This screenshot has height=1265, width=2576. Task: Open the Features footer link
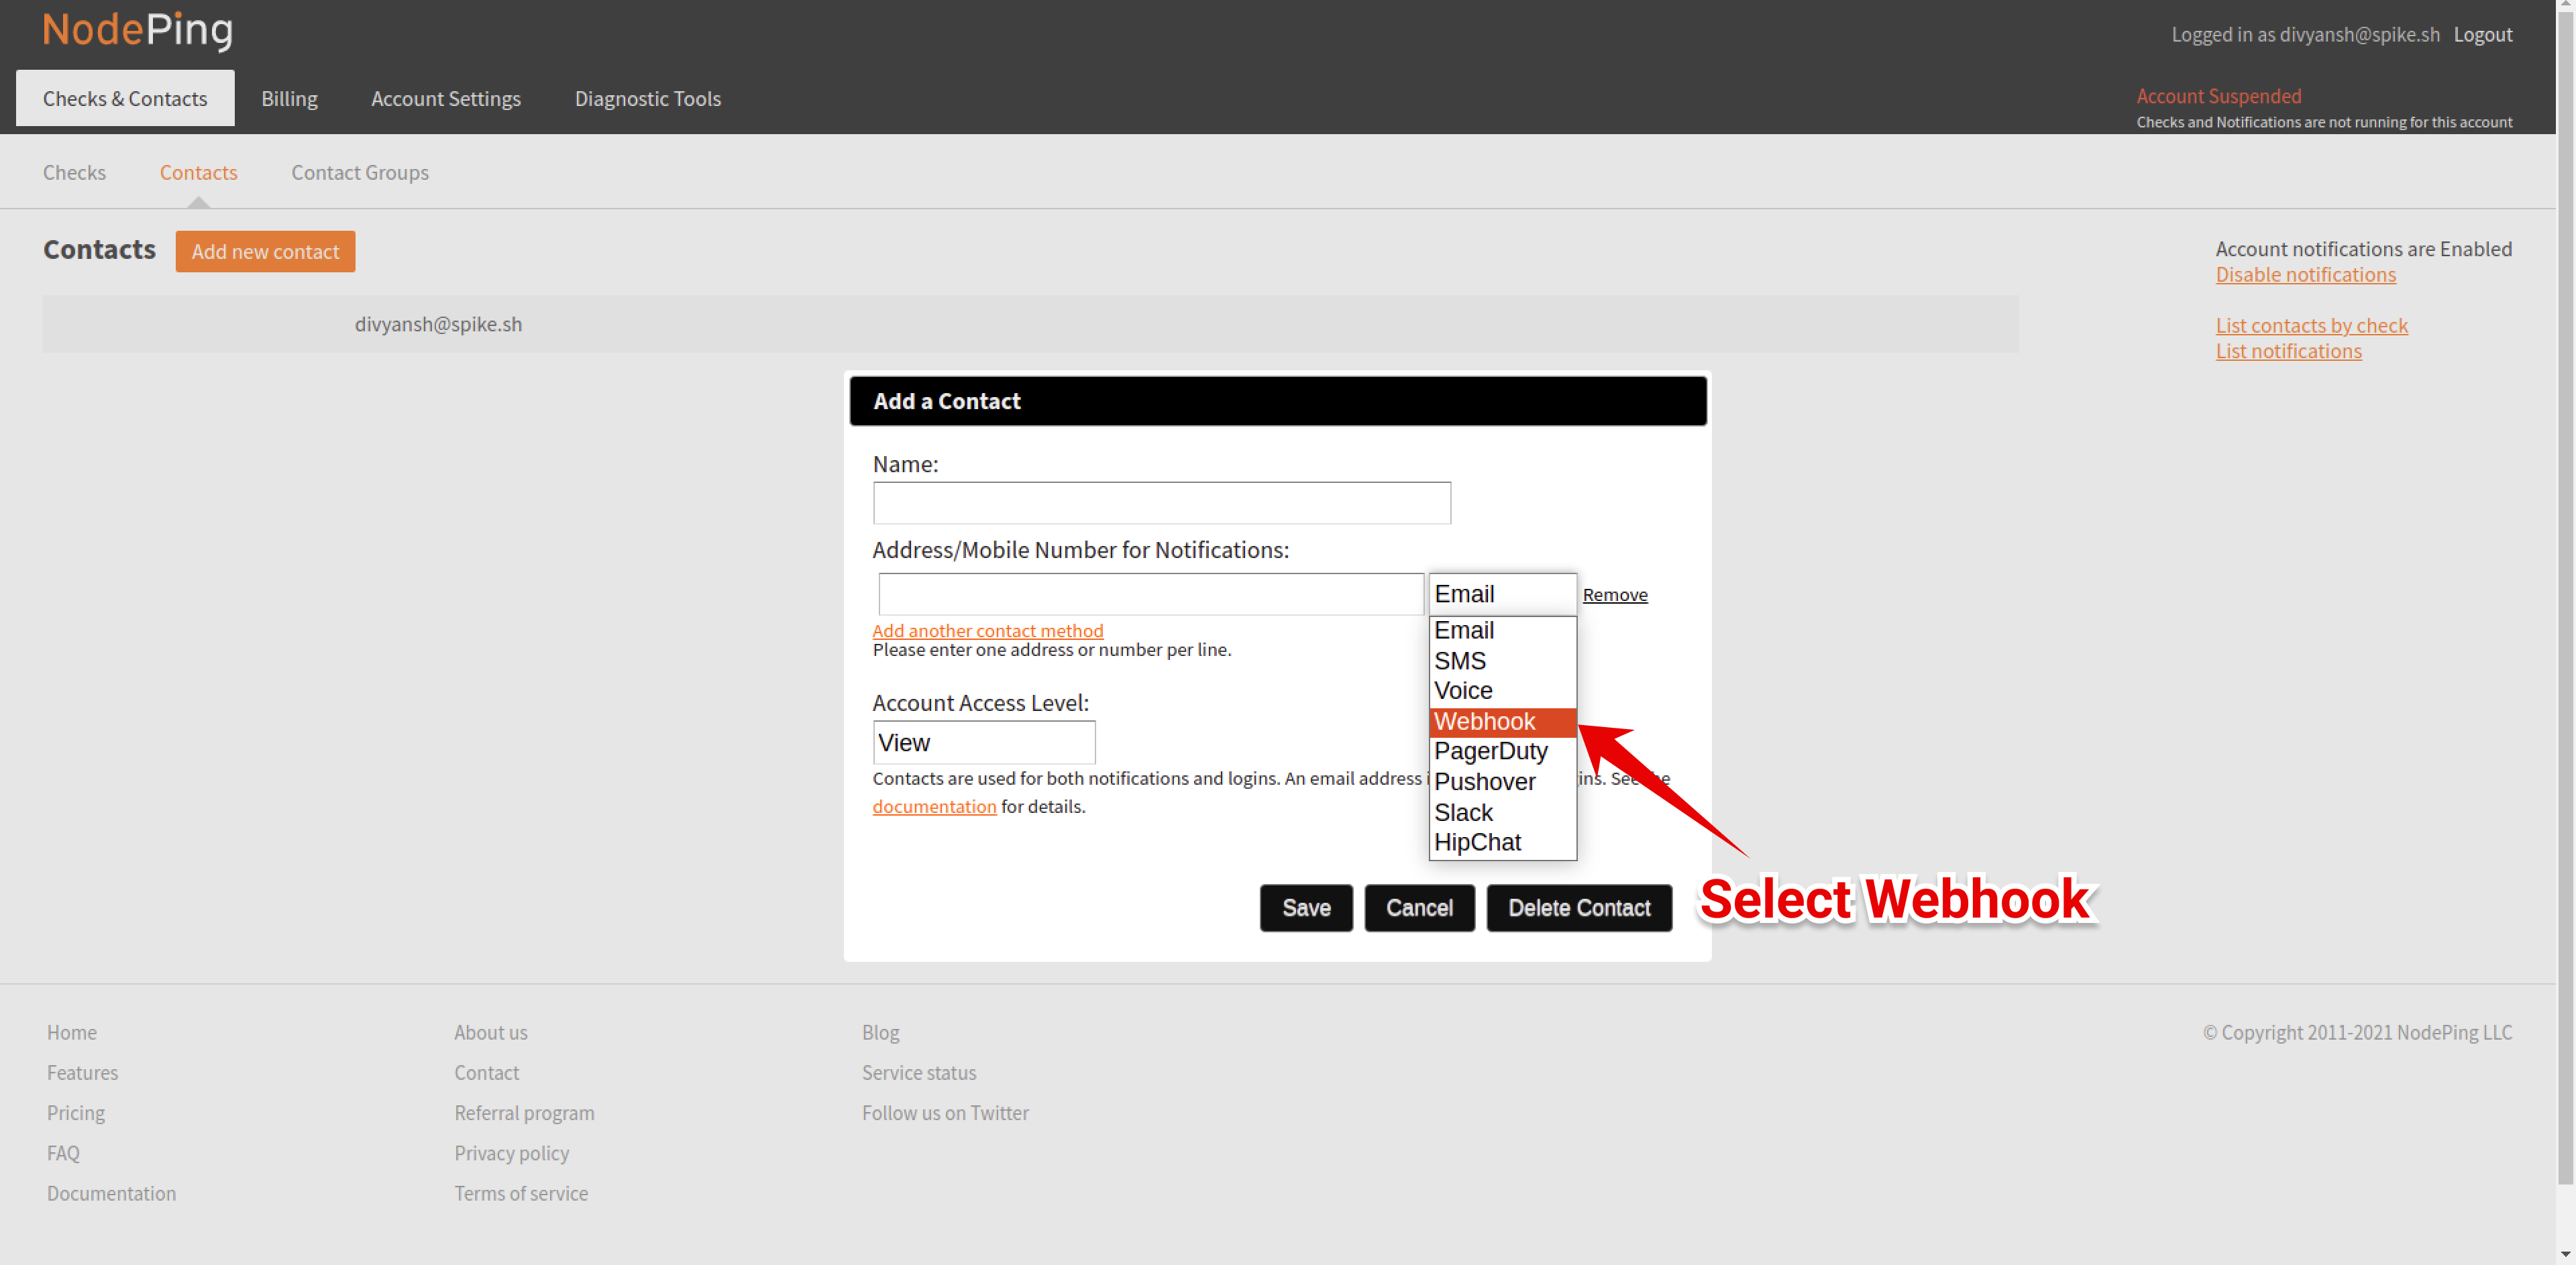click(82, 1072)
